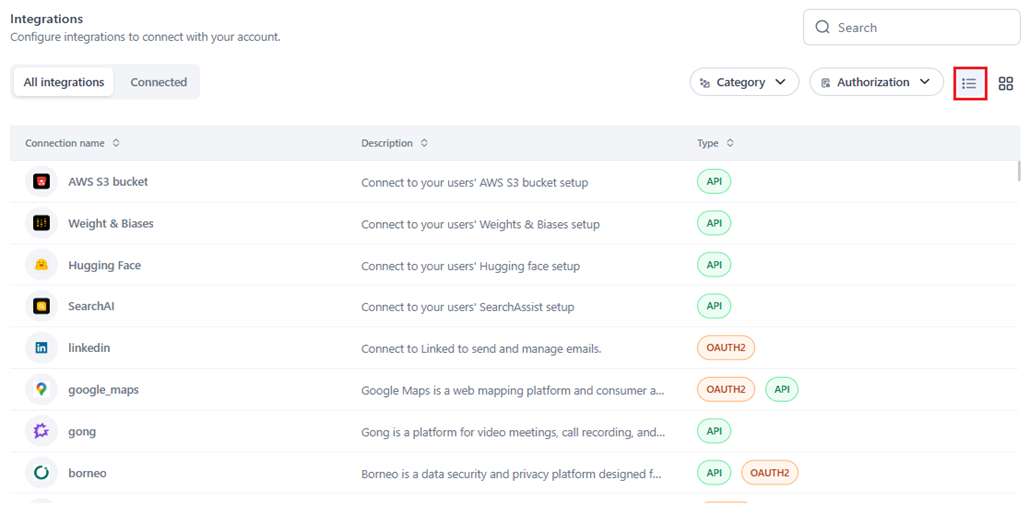This screenshot has width=1029, height=519.
Task: Sort the Description column
Action: (x=424, y=143)
